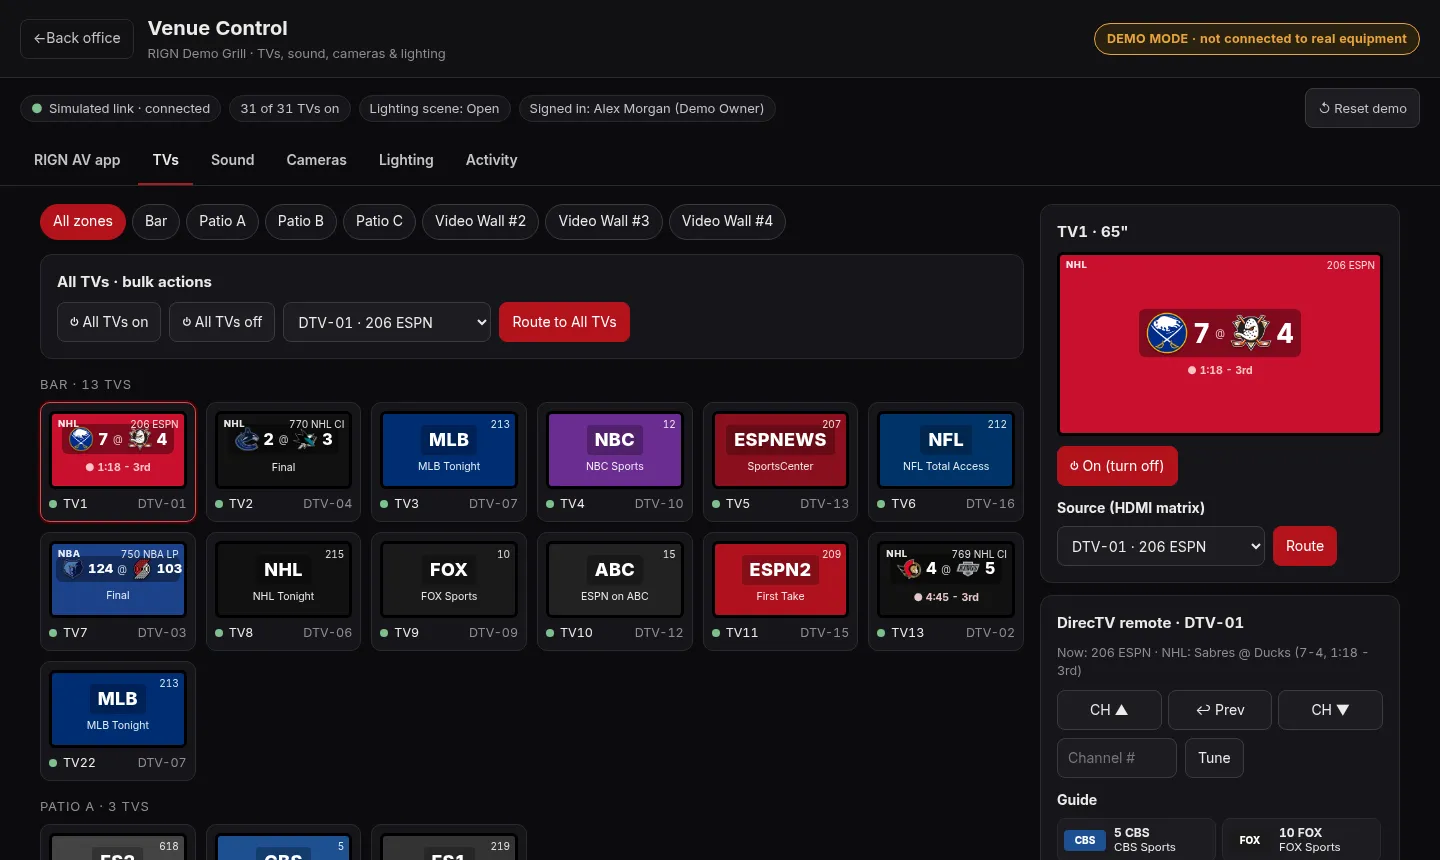Open the Source HDMI matrix dropdown
Screen dimensions: 1440x860
click(1161, 546)
